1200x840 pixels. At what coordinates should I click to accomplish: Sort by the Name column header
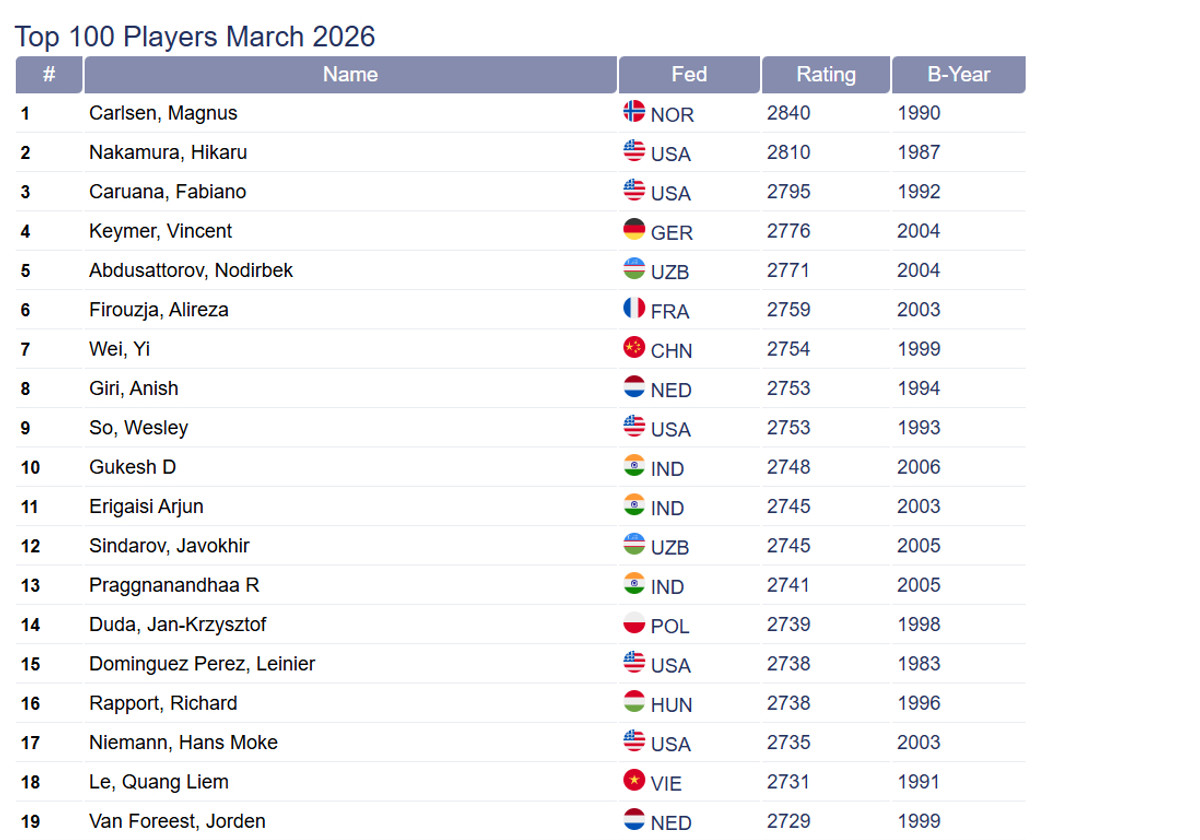click(350, 75)
